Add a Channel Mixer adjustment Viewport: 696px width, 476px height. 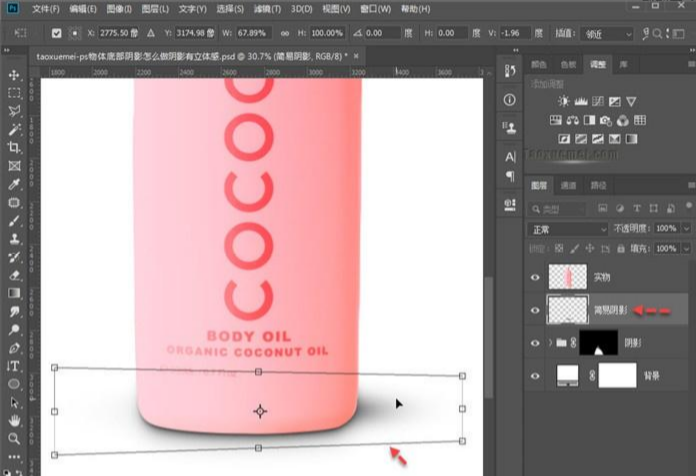[x=623, y=120]
